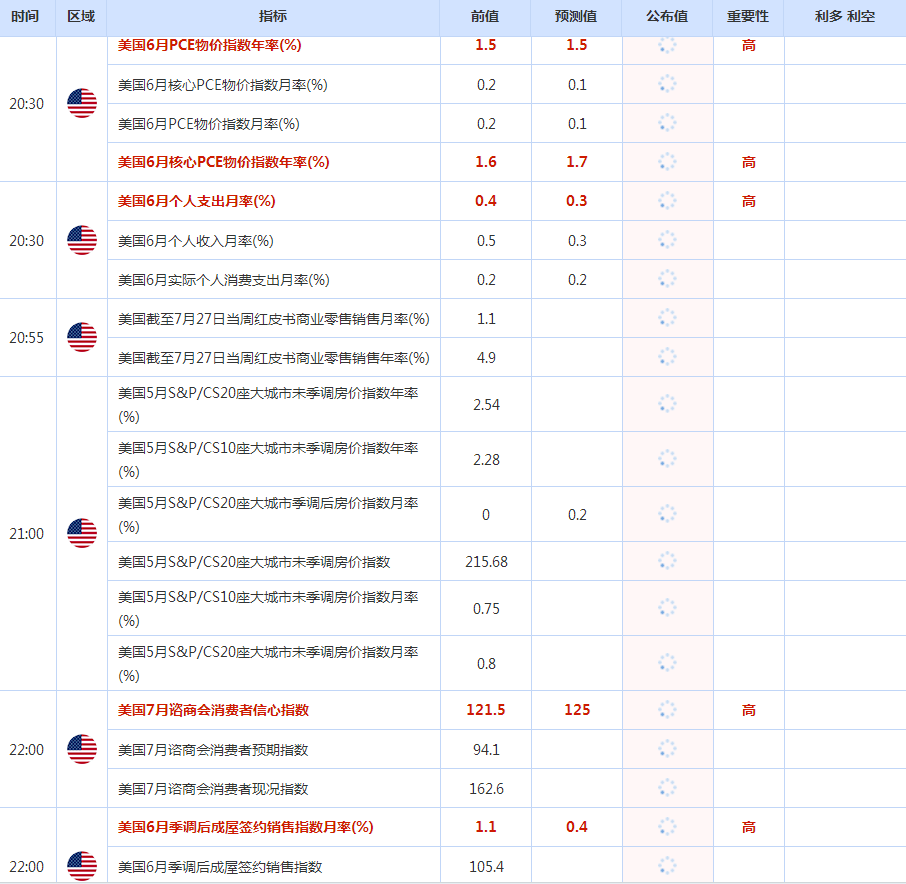Click 高 importance label for 成屋签约销售指数月率

click(x=748, y=827)
